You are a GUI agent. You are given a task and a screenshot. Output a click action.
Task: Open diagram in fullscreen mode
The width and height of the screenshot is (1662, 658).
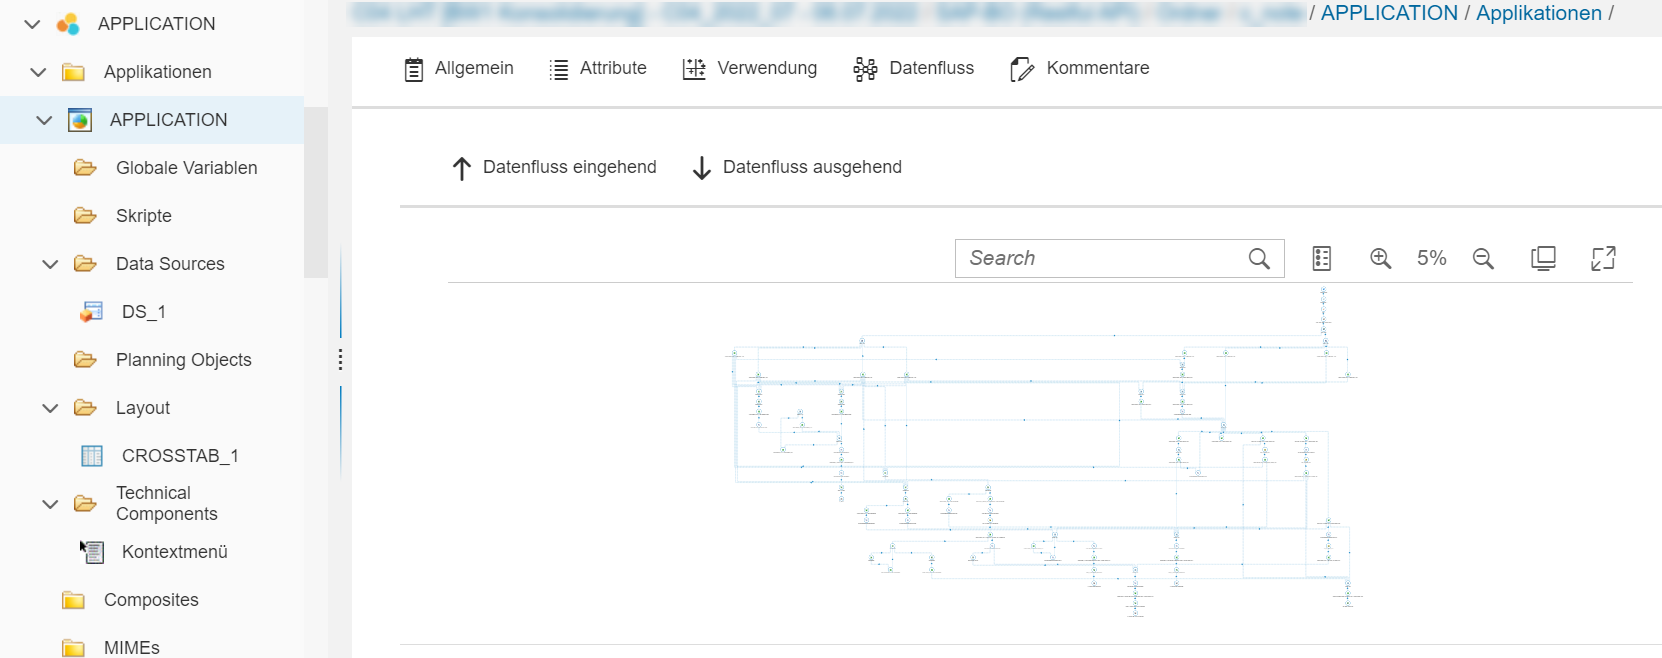click(1603, 258)
